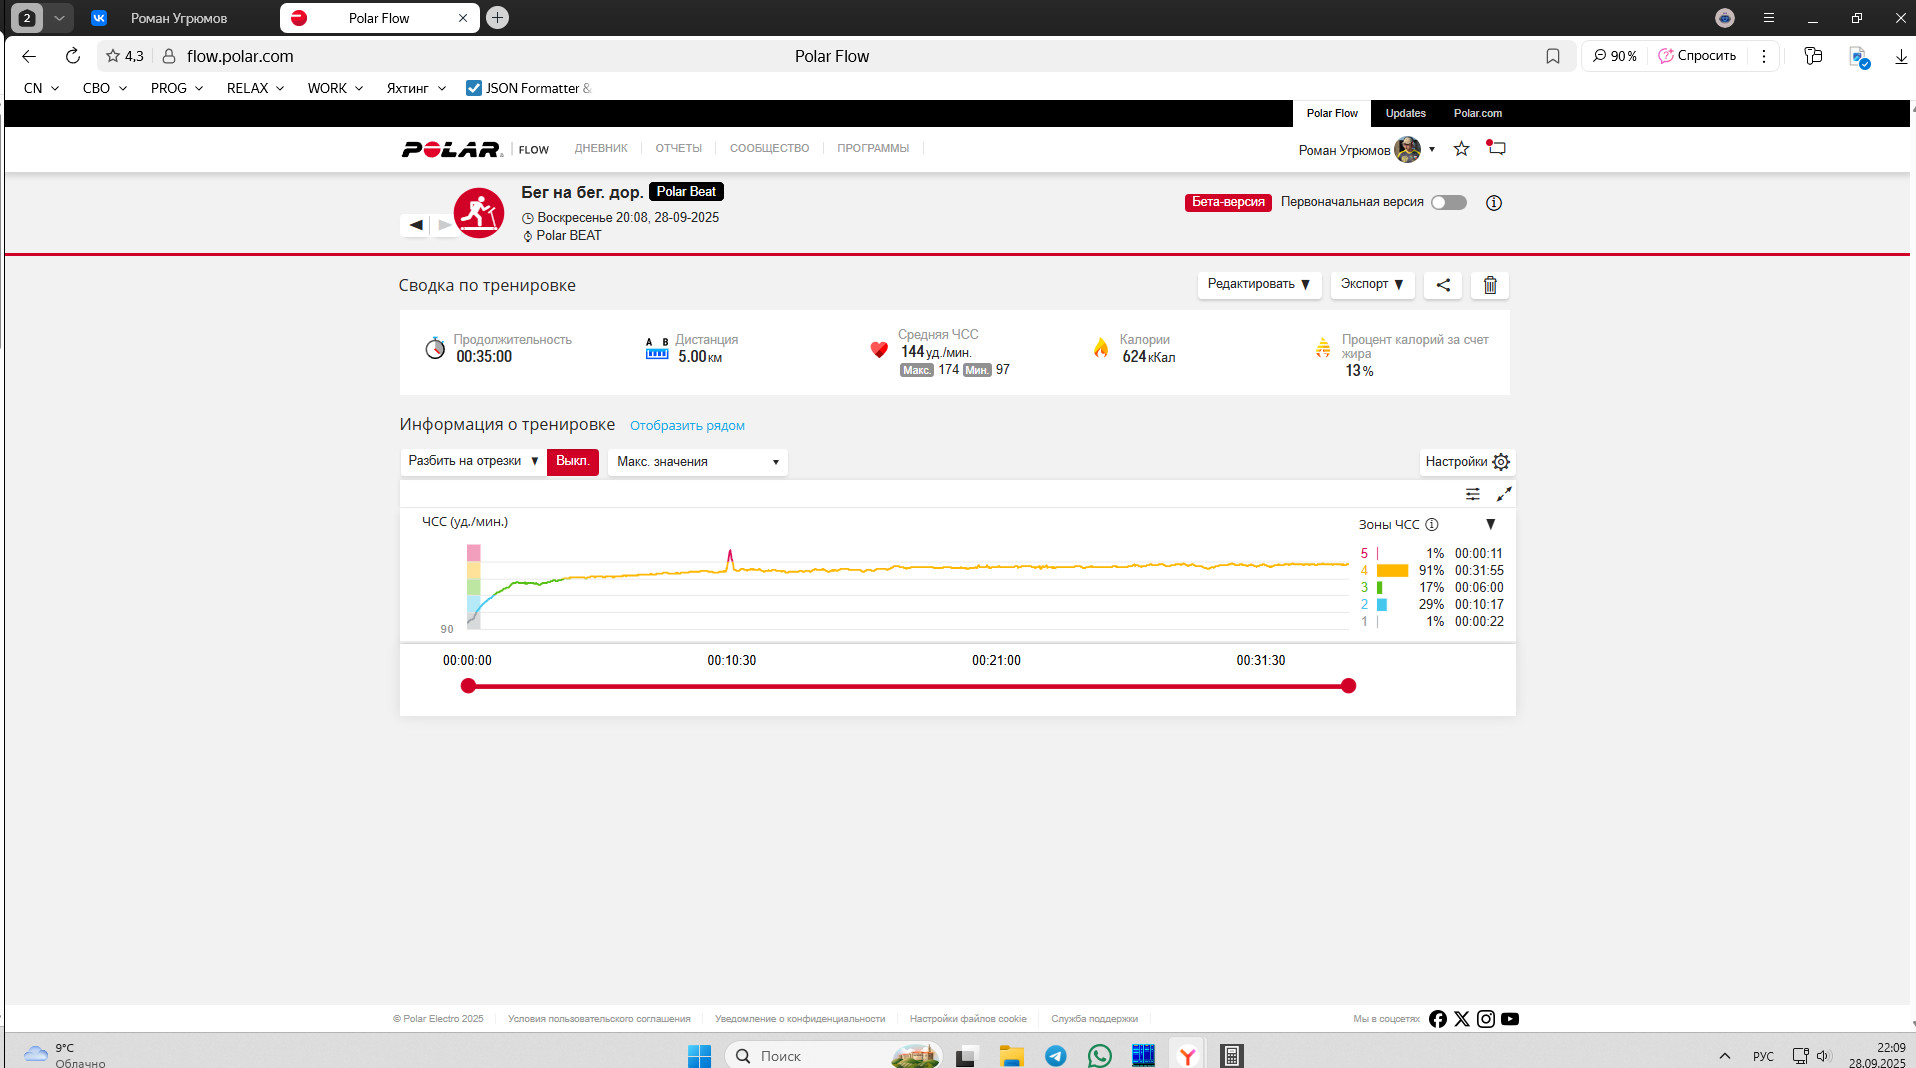Toggle the Выкл. split button
Screen dimensions: 1916x1068
click(x=573, y=461)
